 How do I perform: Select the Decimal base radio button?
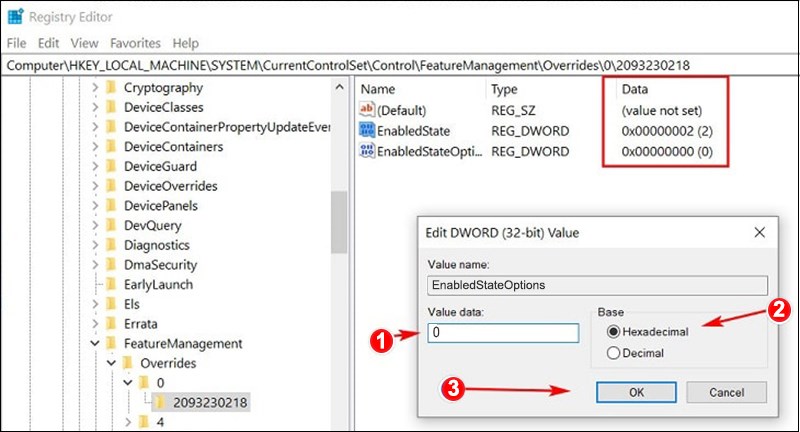pos(613,353)
